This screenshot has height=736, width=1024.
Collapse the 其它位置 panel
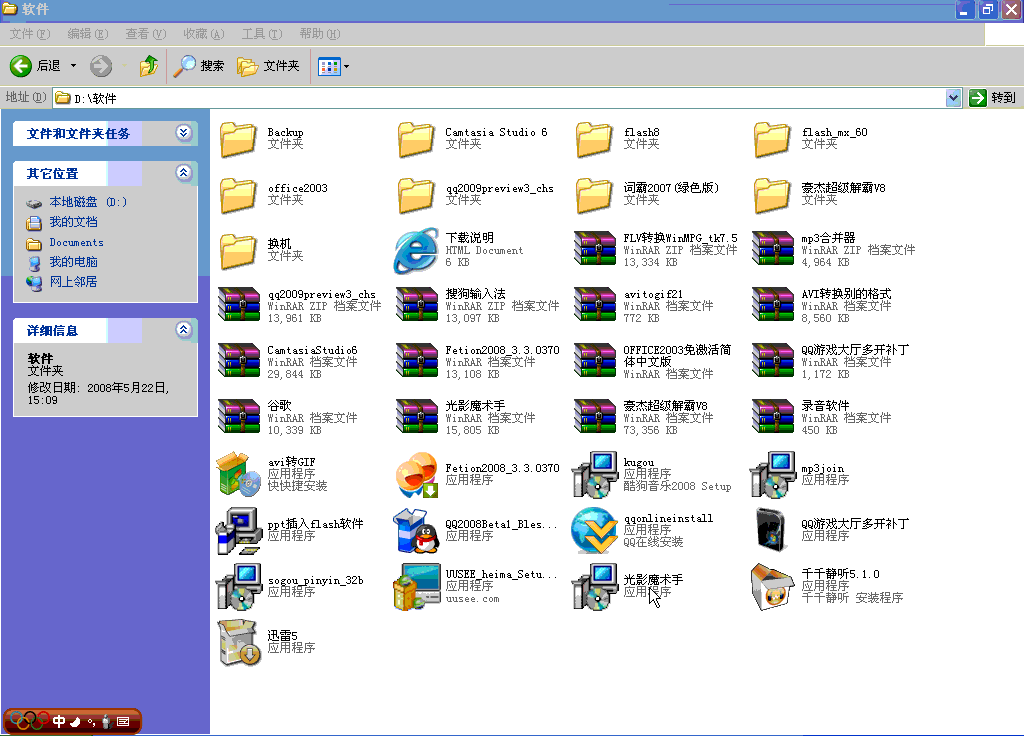184,173
